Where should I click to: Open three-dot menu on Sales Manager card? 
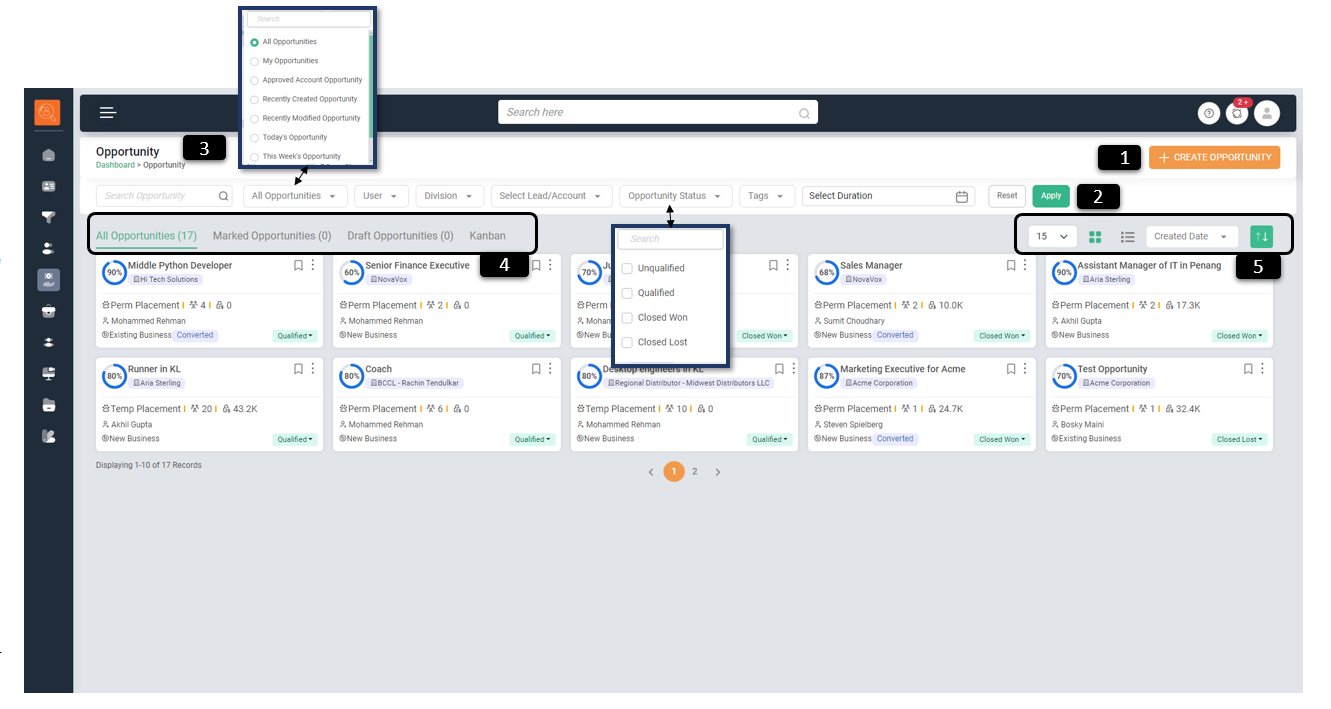point(1025,266)
